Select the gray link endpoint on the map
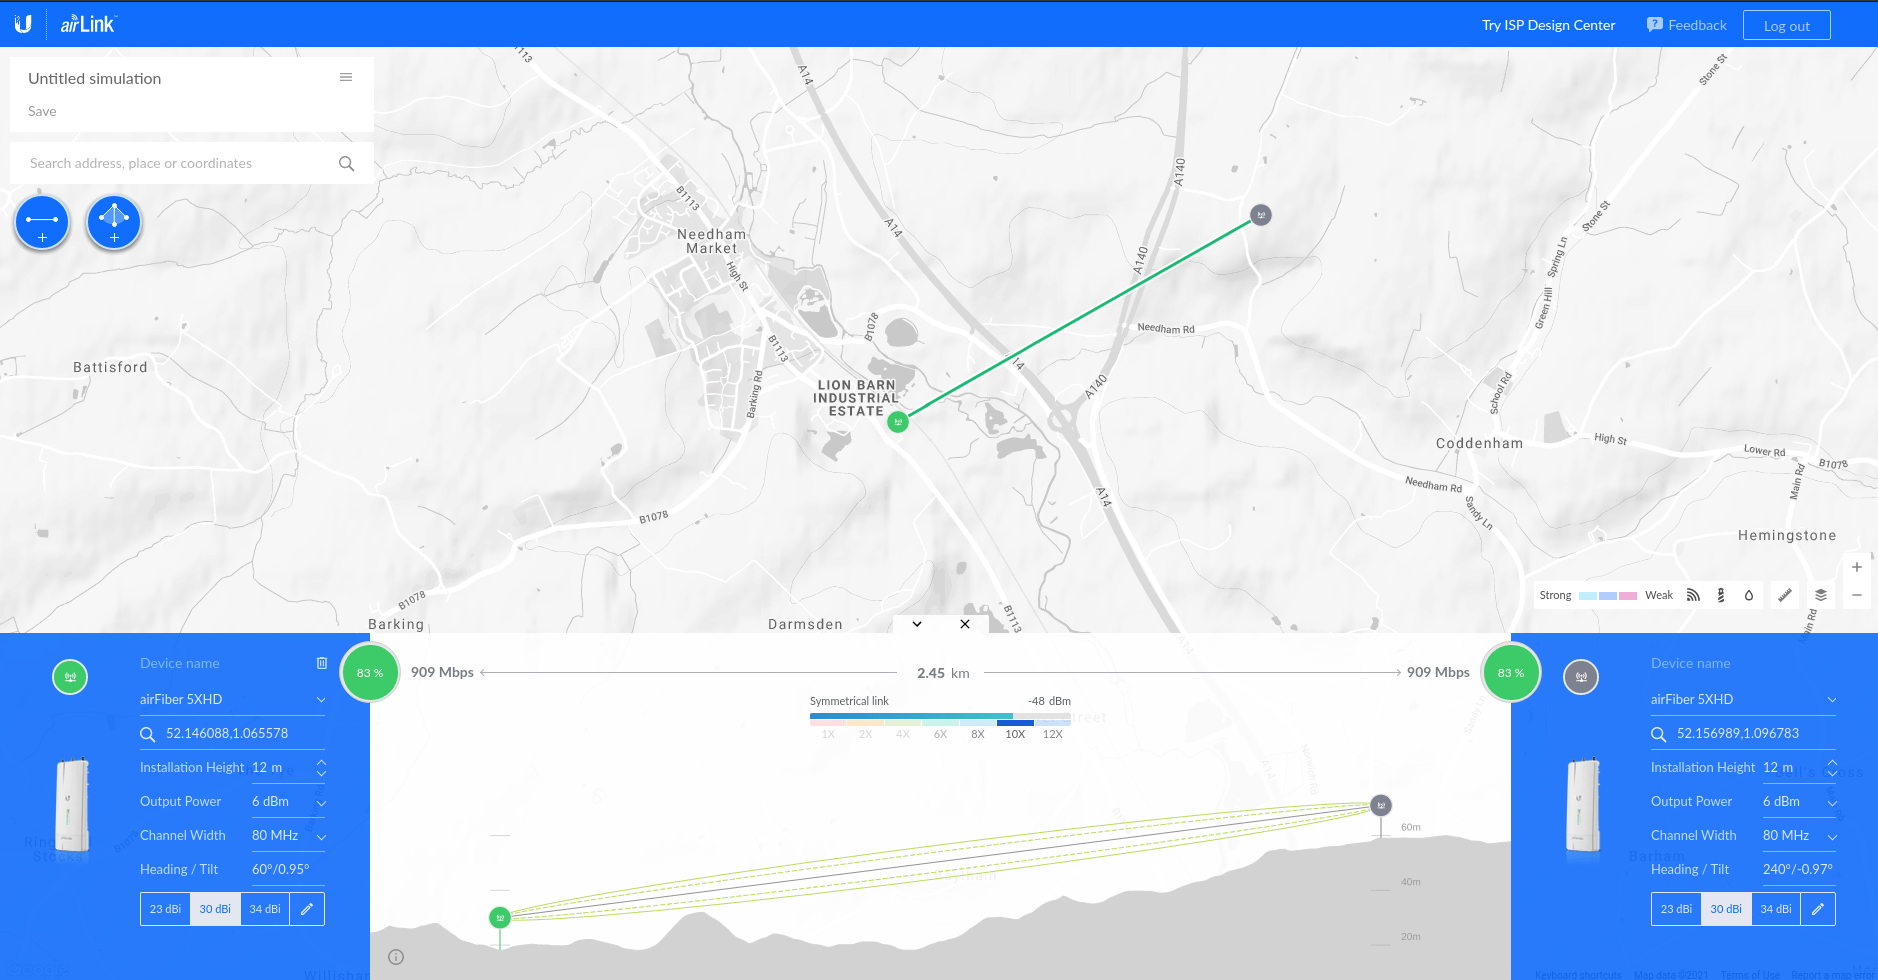The width and height of the screenshot is (1878, 980). coord(1261,215)
